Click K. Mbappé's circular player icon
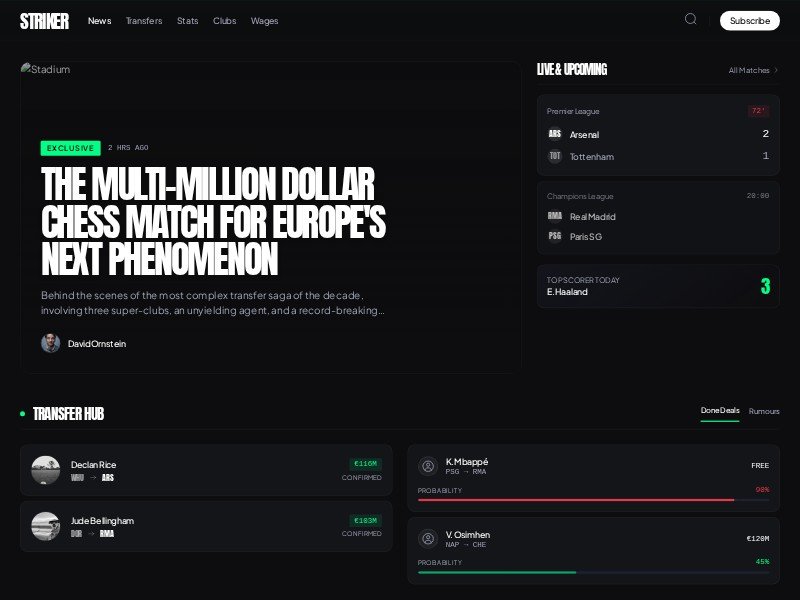The image size is (800, 600). (428, 466)
